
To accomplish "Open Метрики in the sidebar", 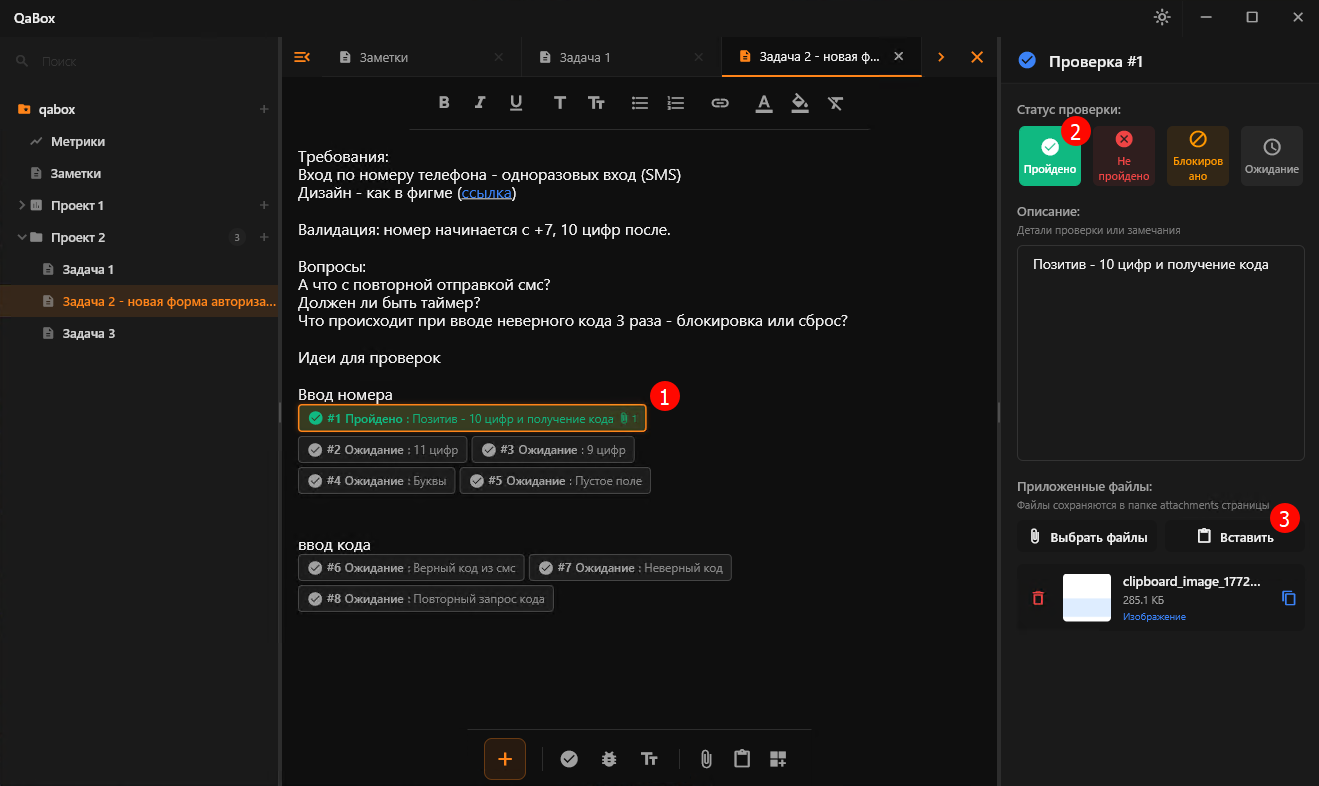I will pos(140,141).
